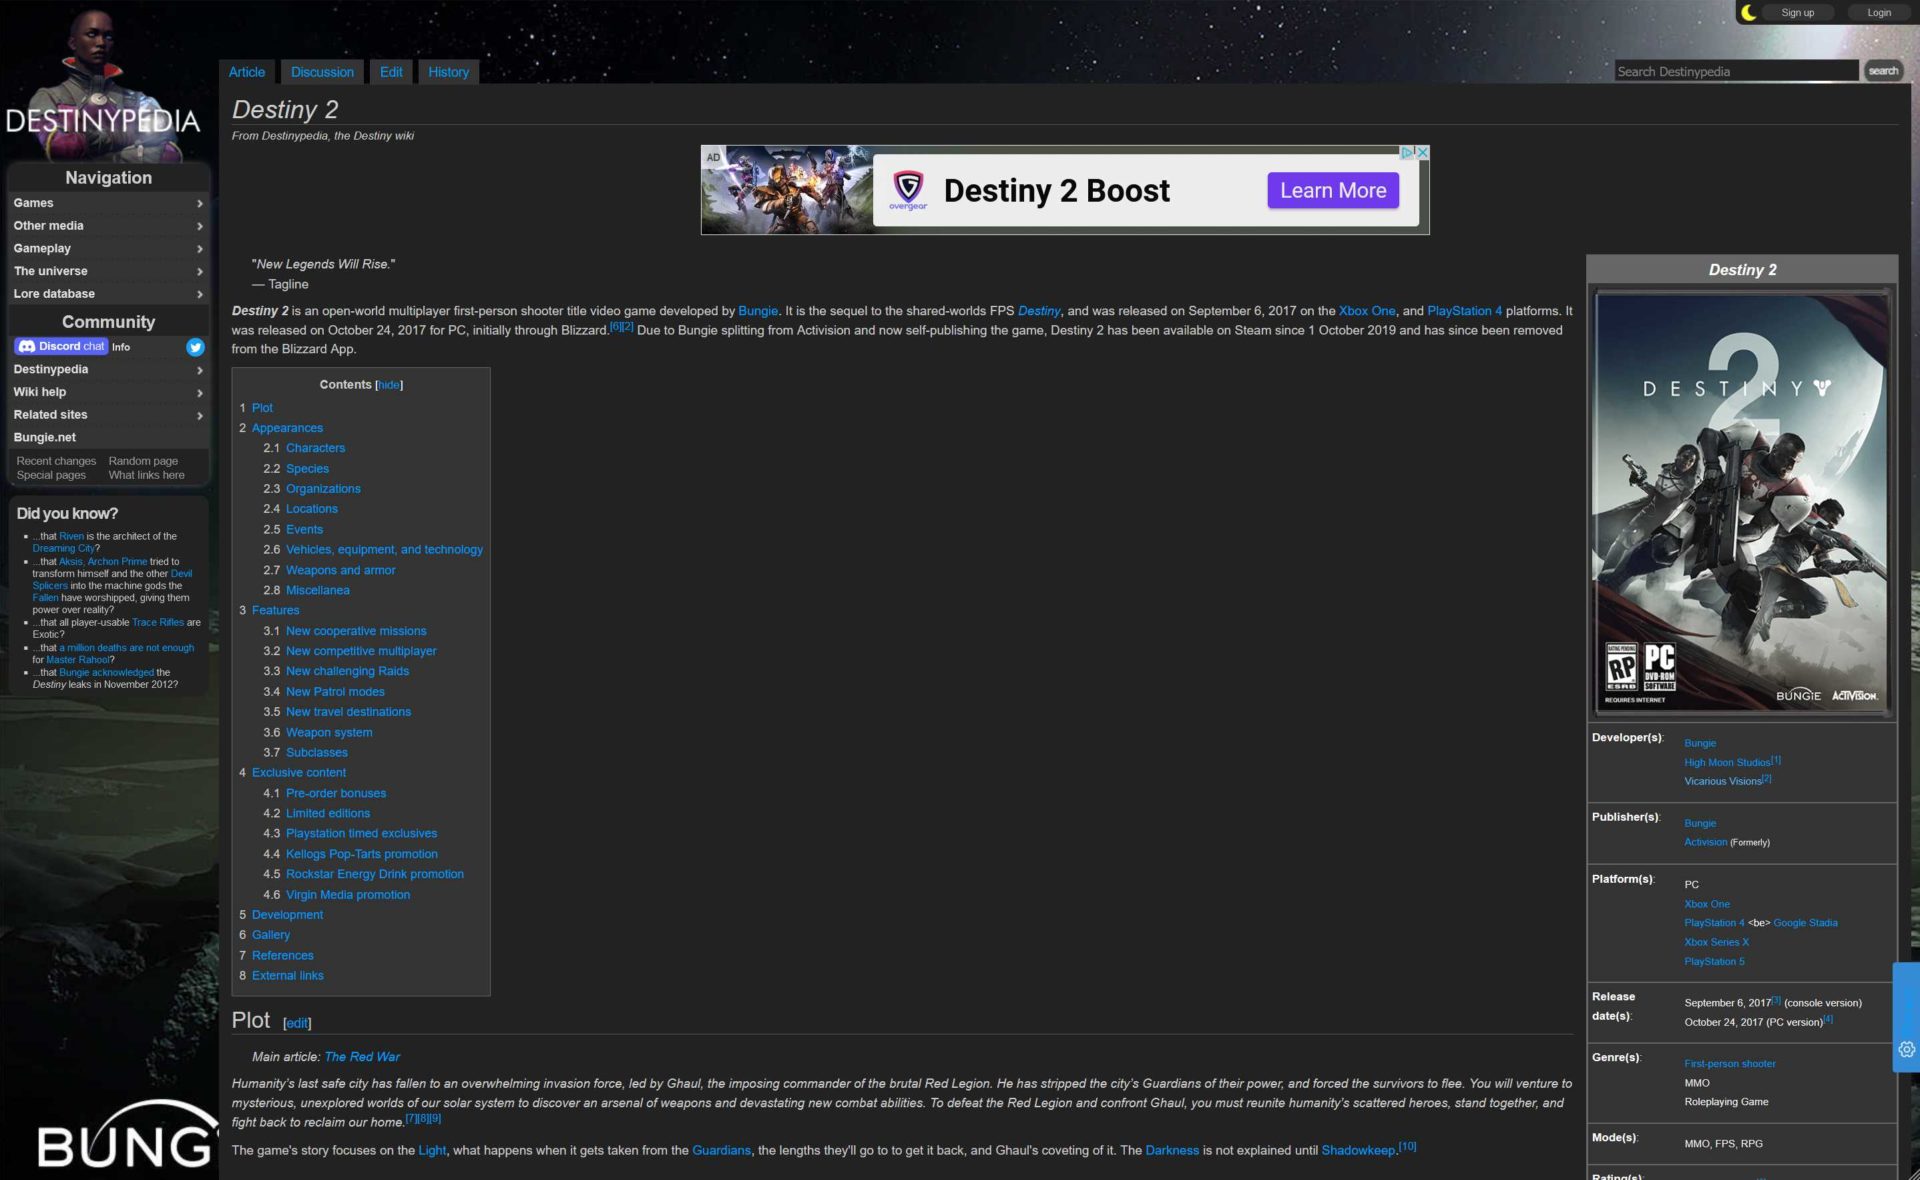1920x1180 pixels.
Task: Hide the Contents table
Action: click(x=389, y=385)
